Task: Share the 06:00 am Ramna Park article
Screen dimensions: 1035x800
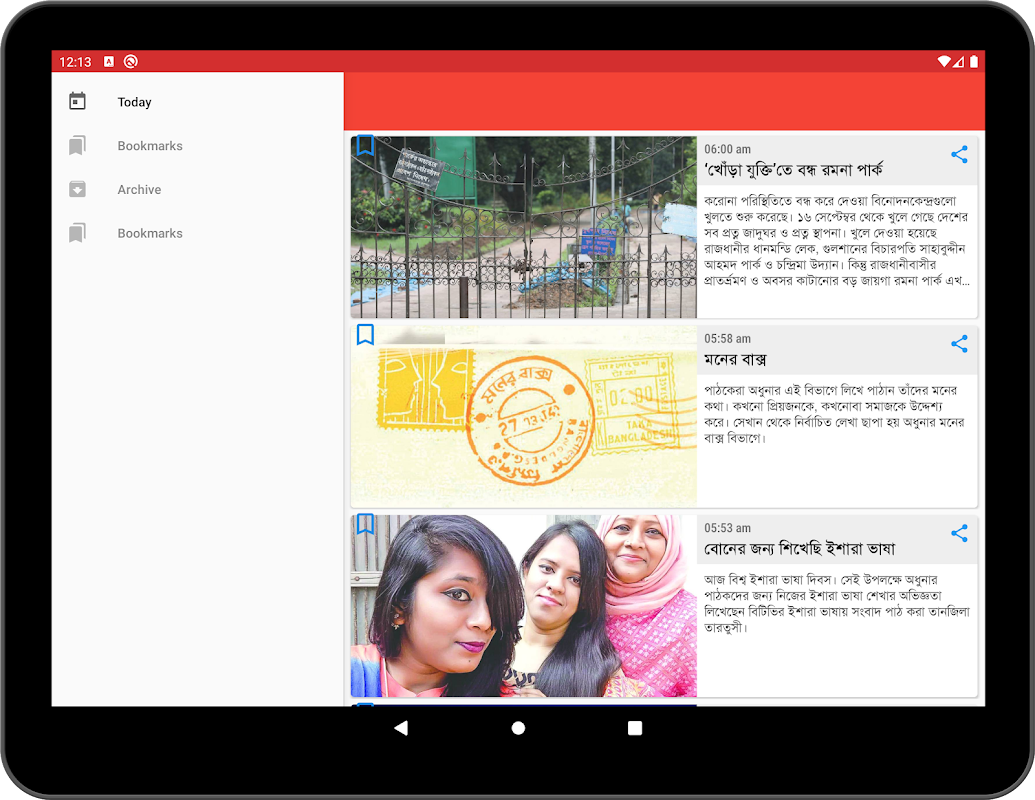Action: pos(959,154)
